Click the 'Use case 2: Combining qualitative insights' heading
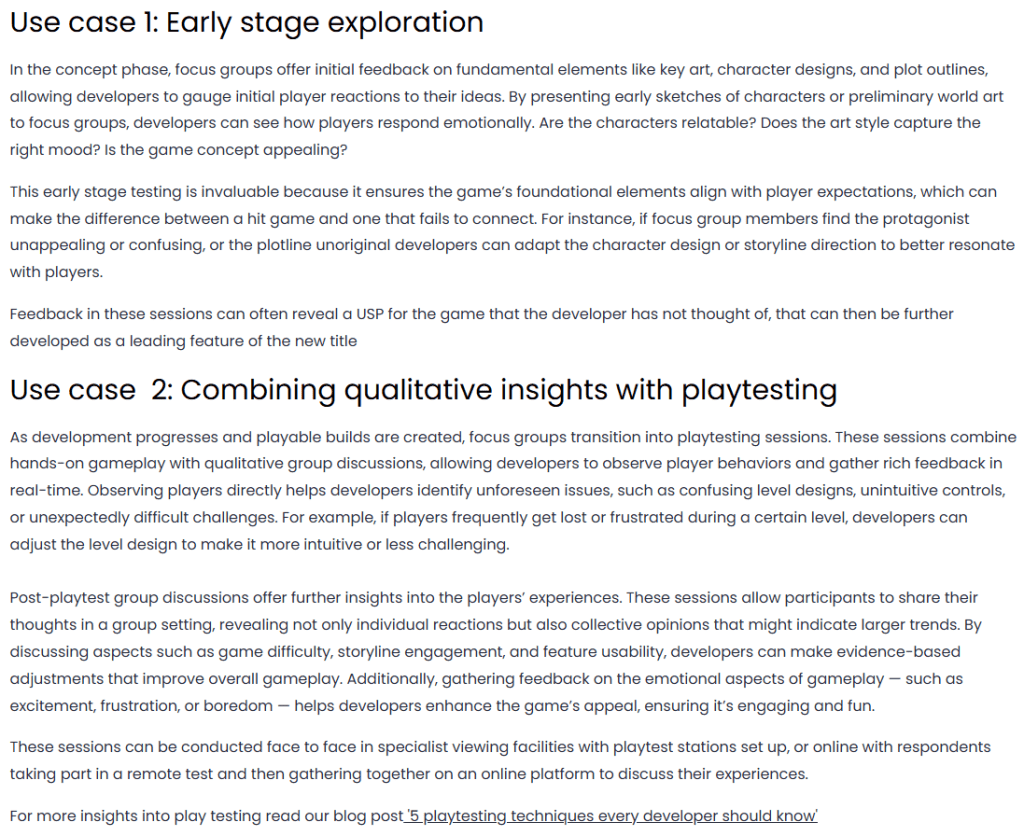1024x836 pixels. pyautogui.click(x=423, y=390)
